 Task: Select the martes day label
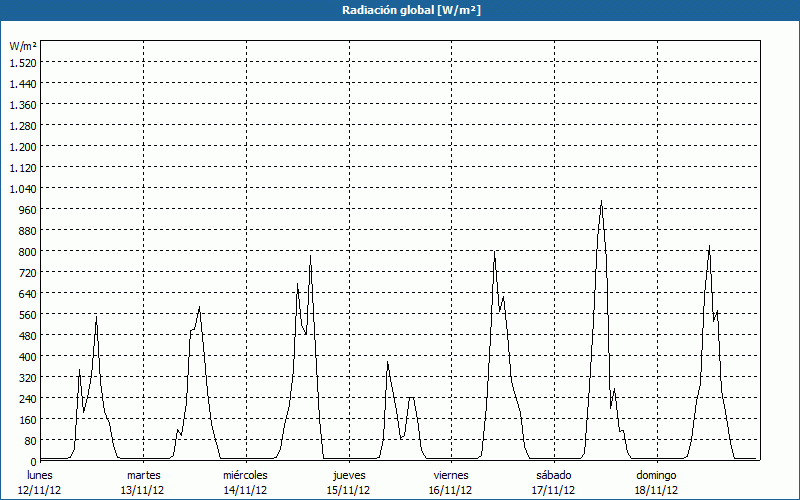point(143,475)
